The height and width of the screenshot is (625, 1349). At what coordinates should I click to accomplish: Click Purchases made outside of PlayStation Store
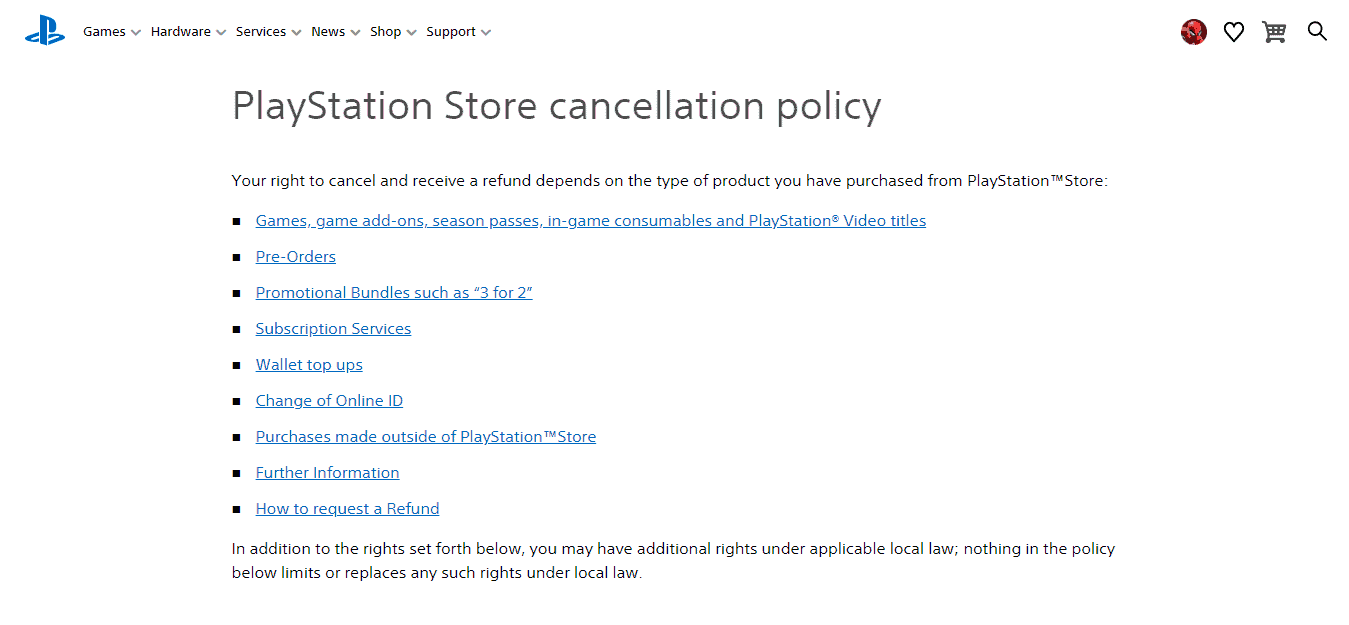coord(425,436)
